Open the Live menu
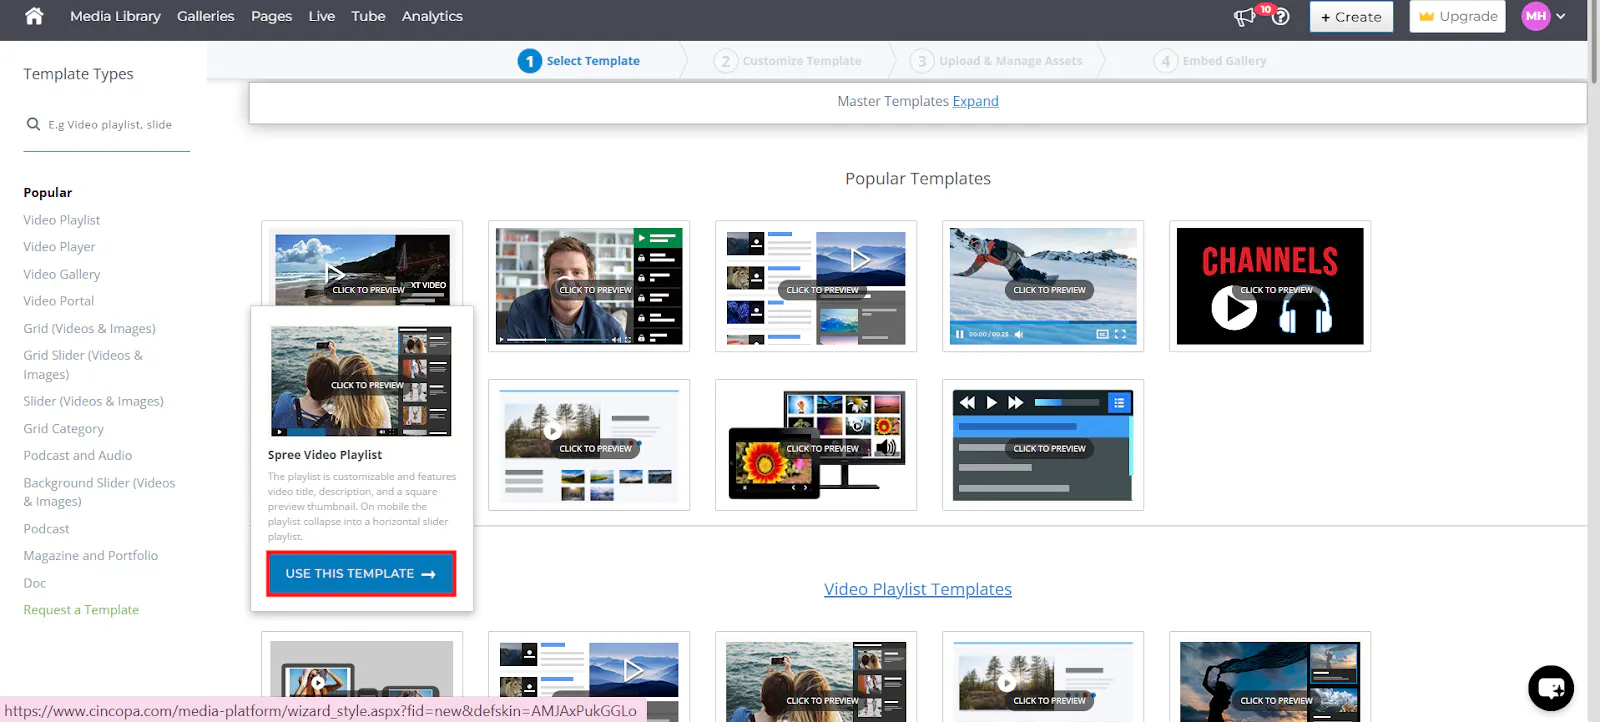Viewport: 1600px width, 722px height. click(322, 16)
